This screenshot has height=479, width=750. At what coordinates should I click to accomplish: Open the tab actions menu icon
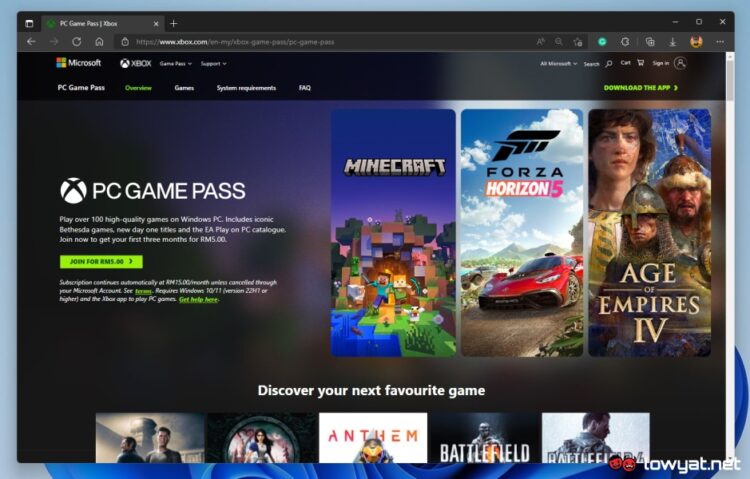point(29,23)
